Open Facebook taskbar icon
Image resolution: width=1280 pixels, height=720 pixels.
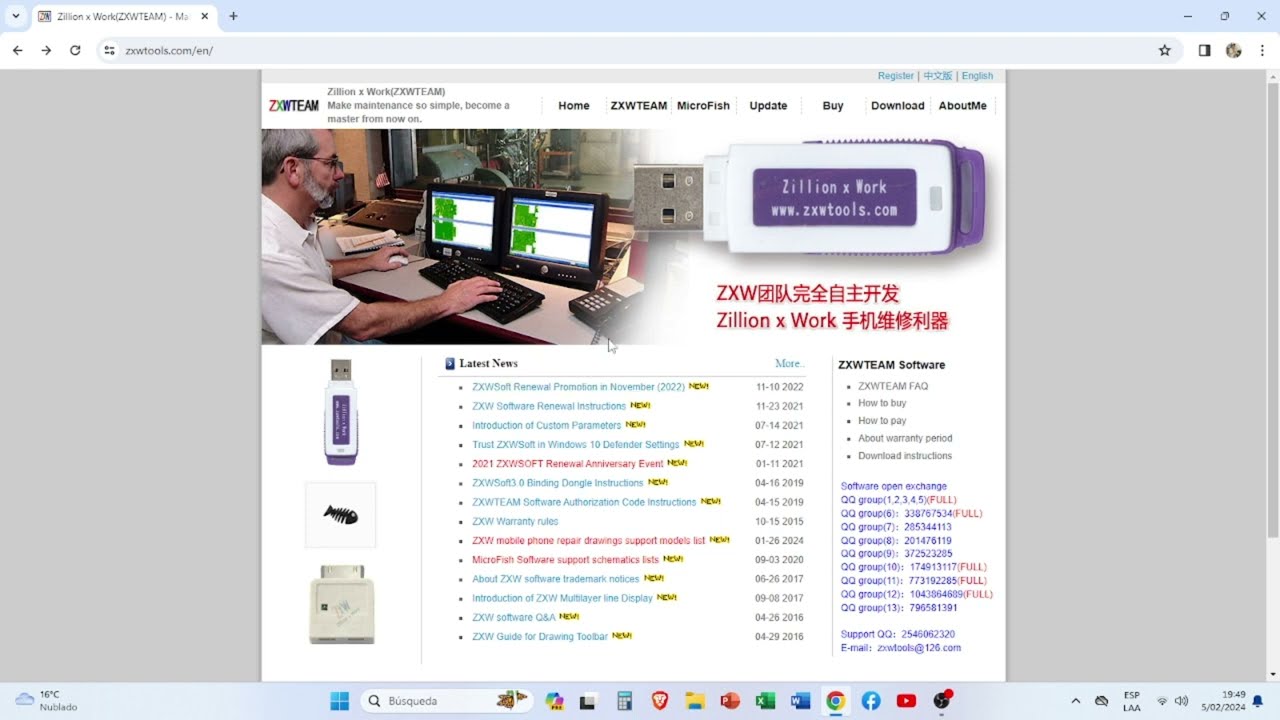coord(871,701)
